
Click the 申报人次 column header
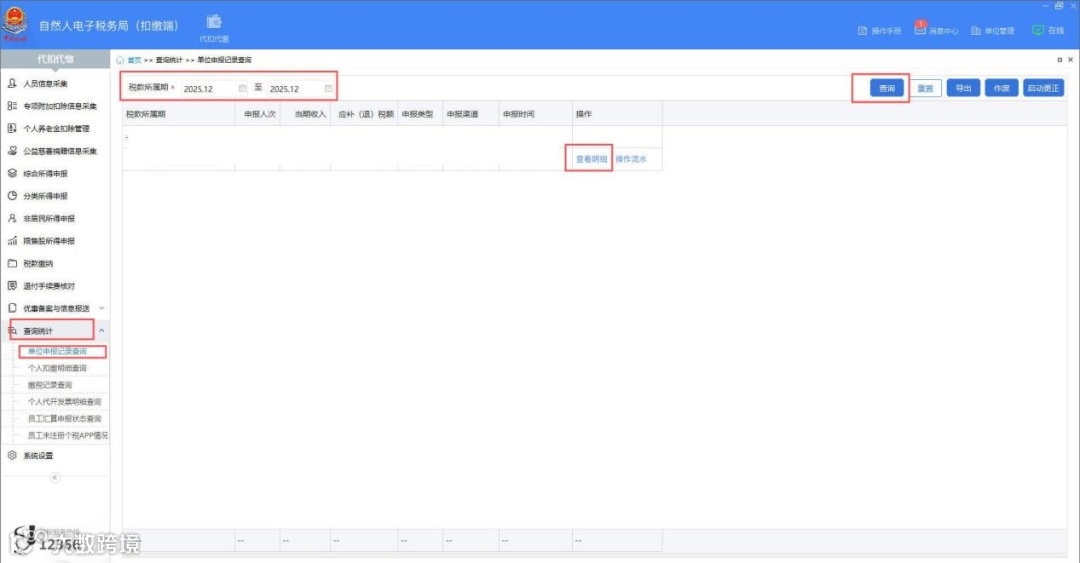click(x=260, y=114)
